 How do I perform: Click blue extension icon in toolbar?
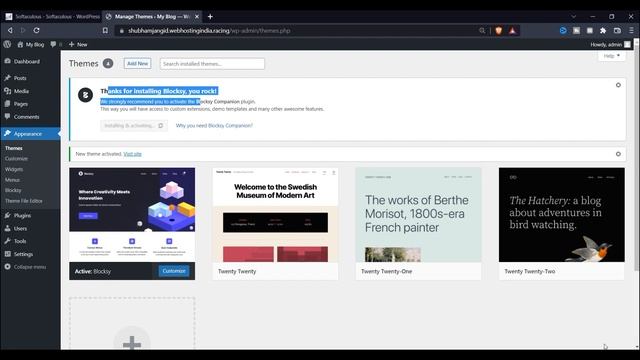(563, 31)
